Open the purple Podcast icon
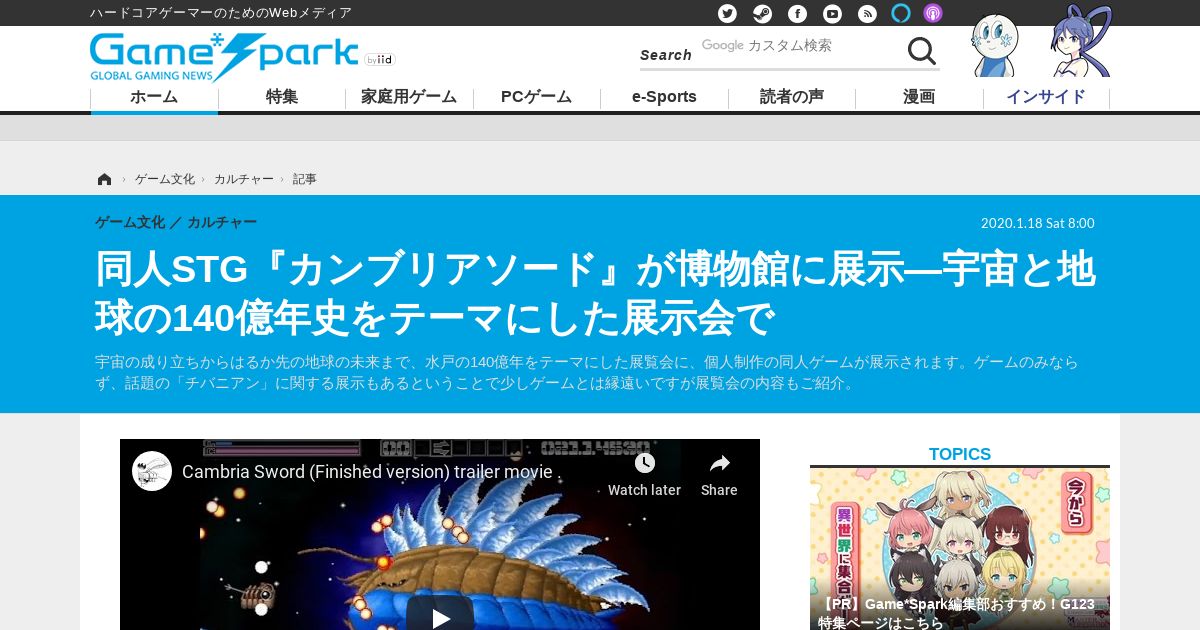The width and height of the screenshot is (1200, 630). tap(932, 13)
